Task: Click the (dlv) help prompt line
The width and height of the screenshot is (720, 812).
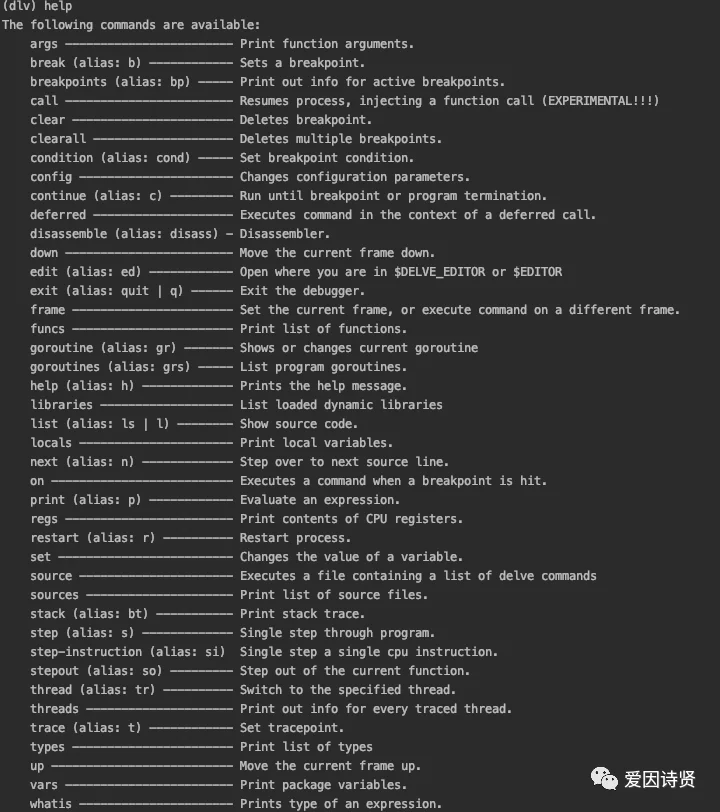Action: pyautogui.click(x=37, y=6)
